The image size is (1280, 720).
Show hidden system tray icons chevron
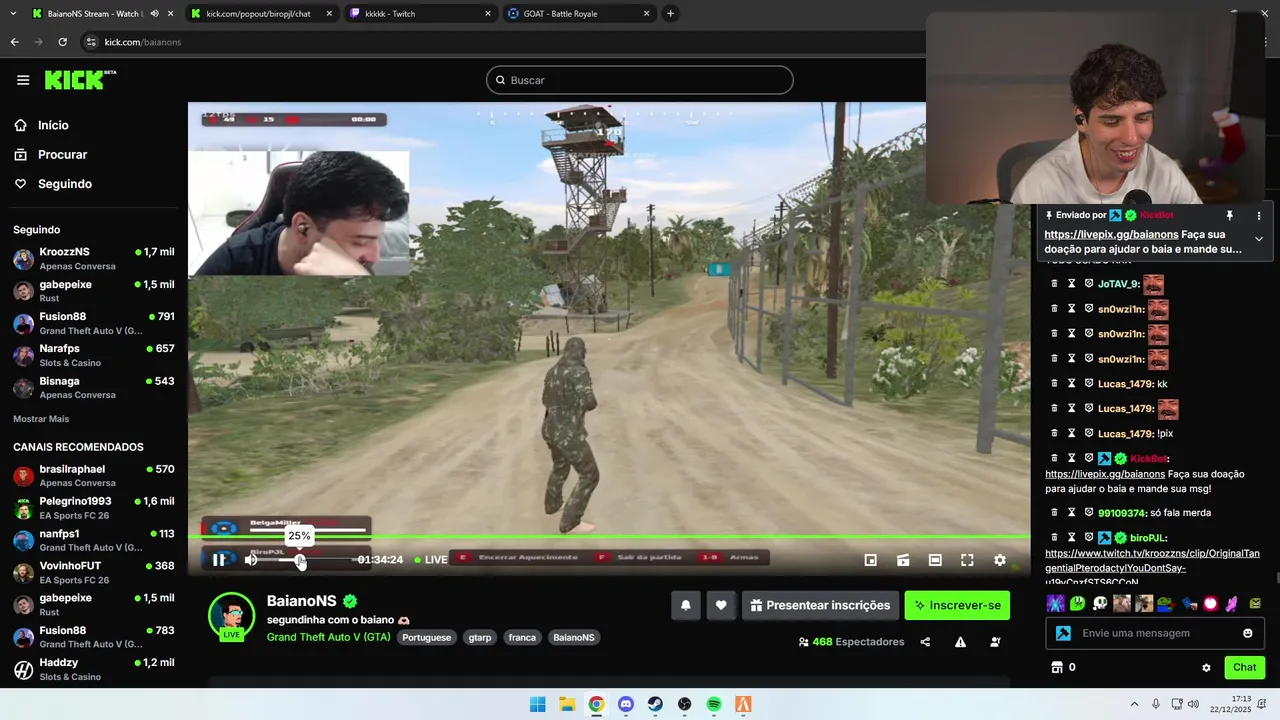point(1136,704)
